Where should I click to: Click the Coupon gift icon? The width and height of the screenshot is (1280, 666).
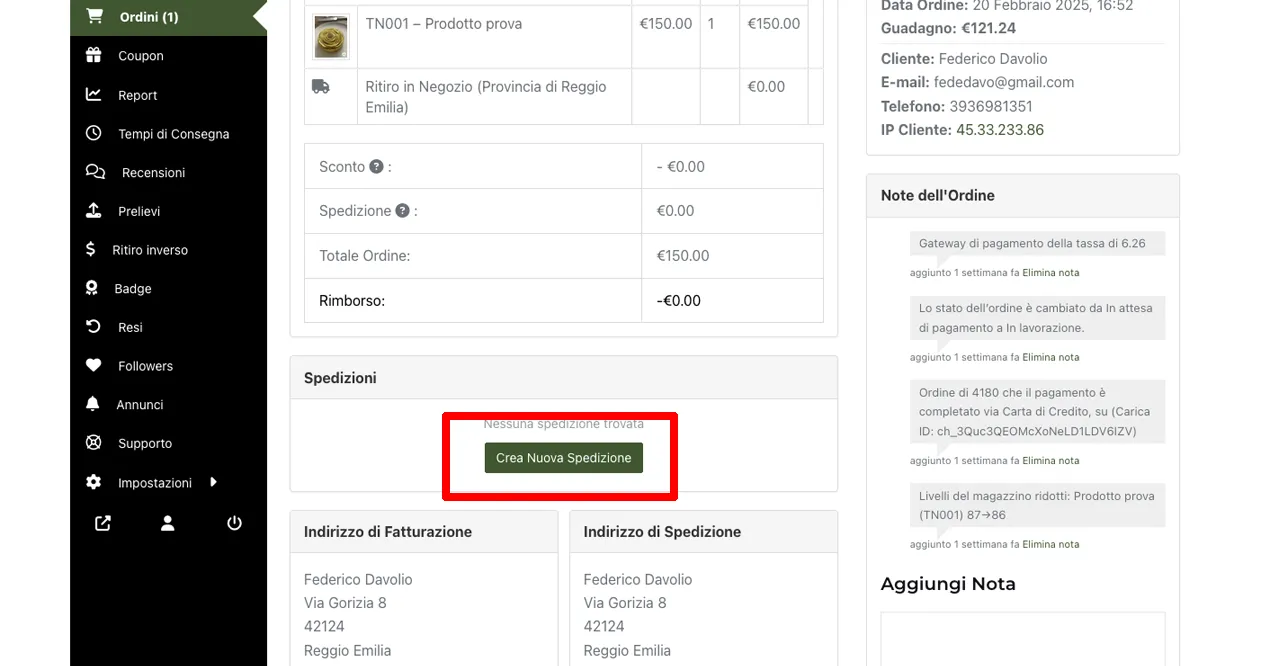tap(94, 55)
